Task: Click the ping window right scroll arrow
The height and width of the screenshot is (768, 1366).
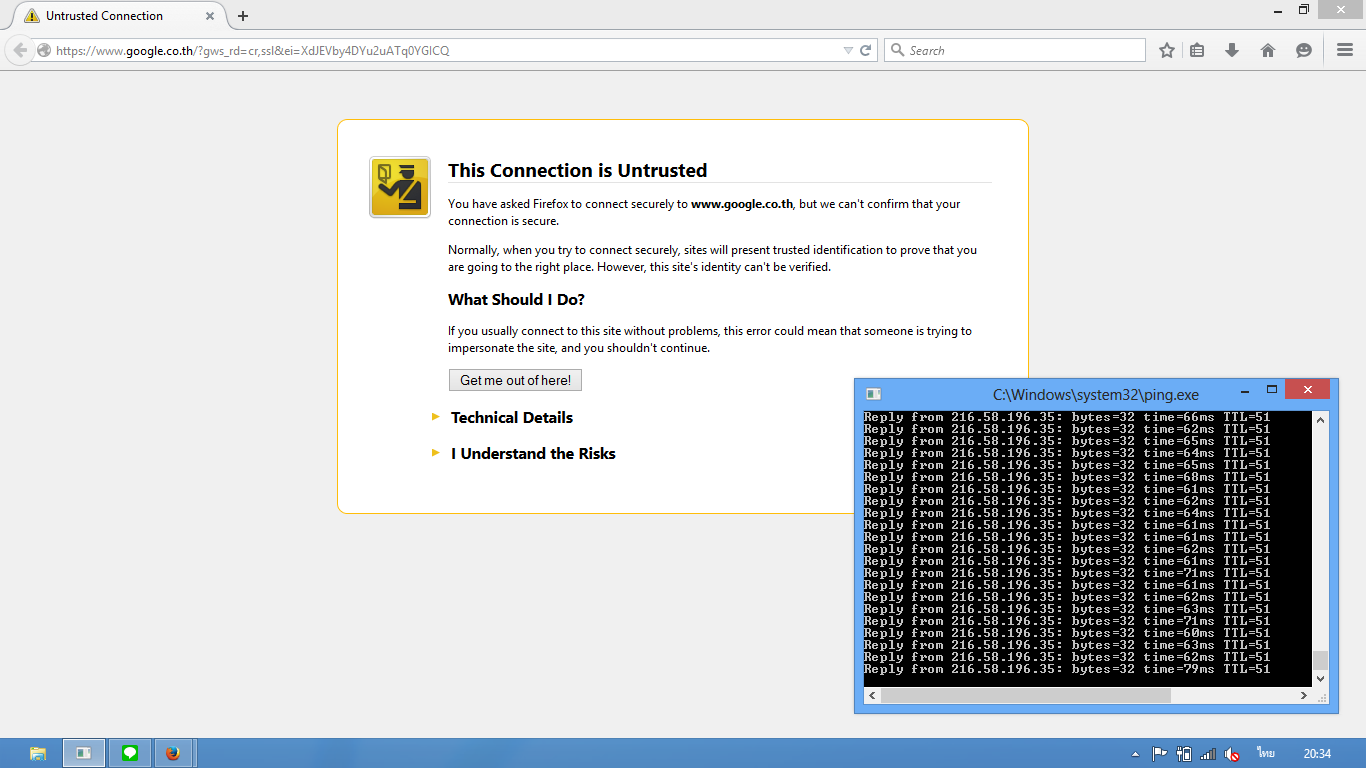Action: point(1304,695)
